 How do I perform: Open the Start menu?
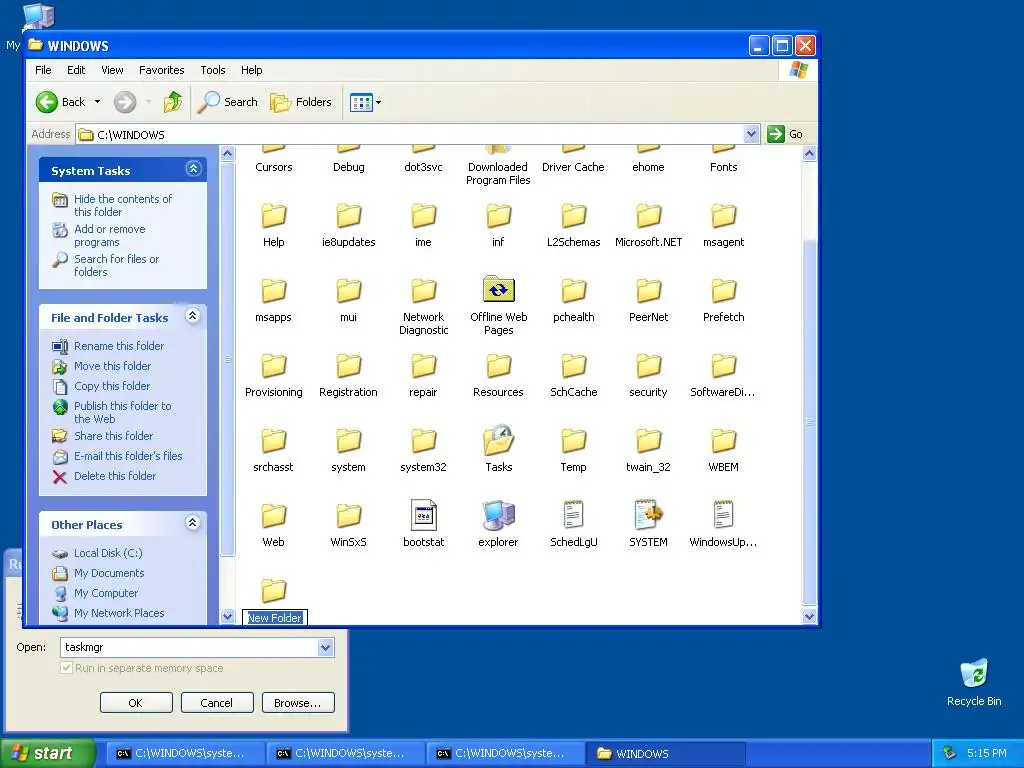(x=46, y=753)
